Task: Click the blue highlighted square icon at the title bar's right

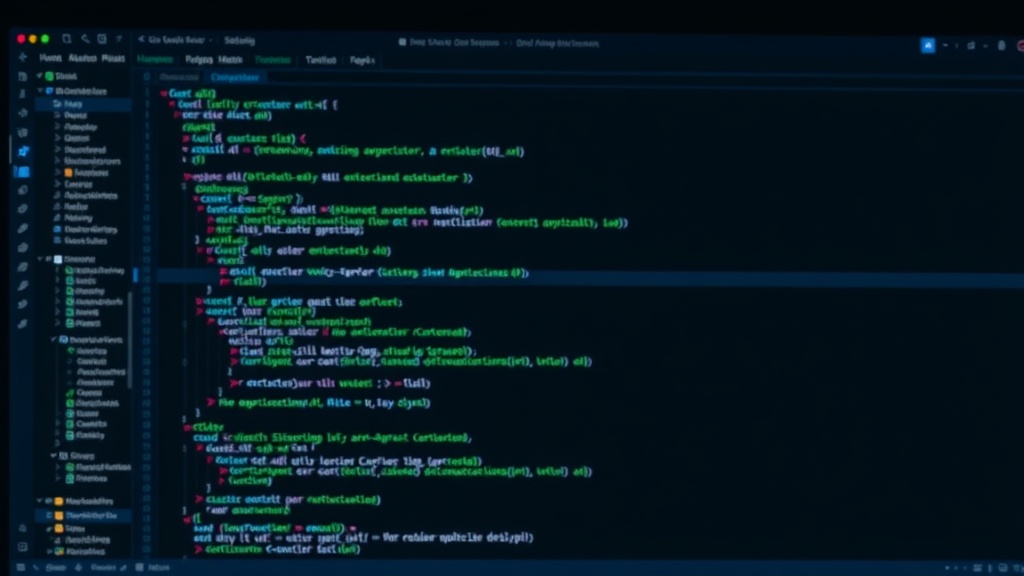Action: coord(927,45)
